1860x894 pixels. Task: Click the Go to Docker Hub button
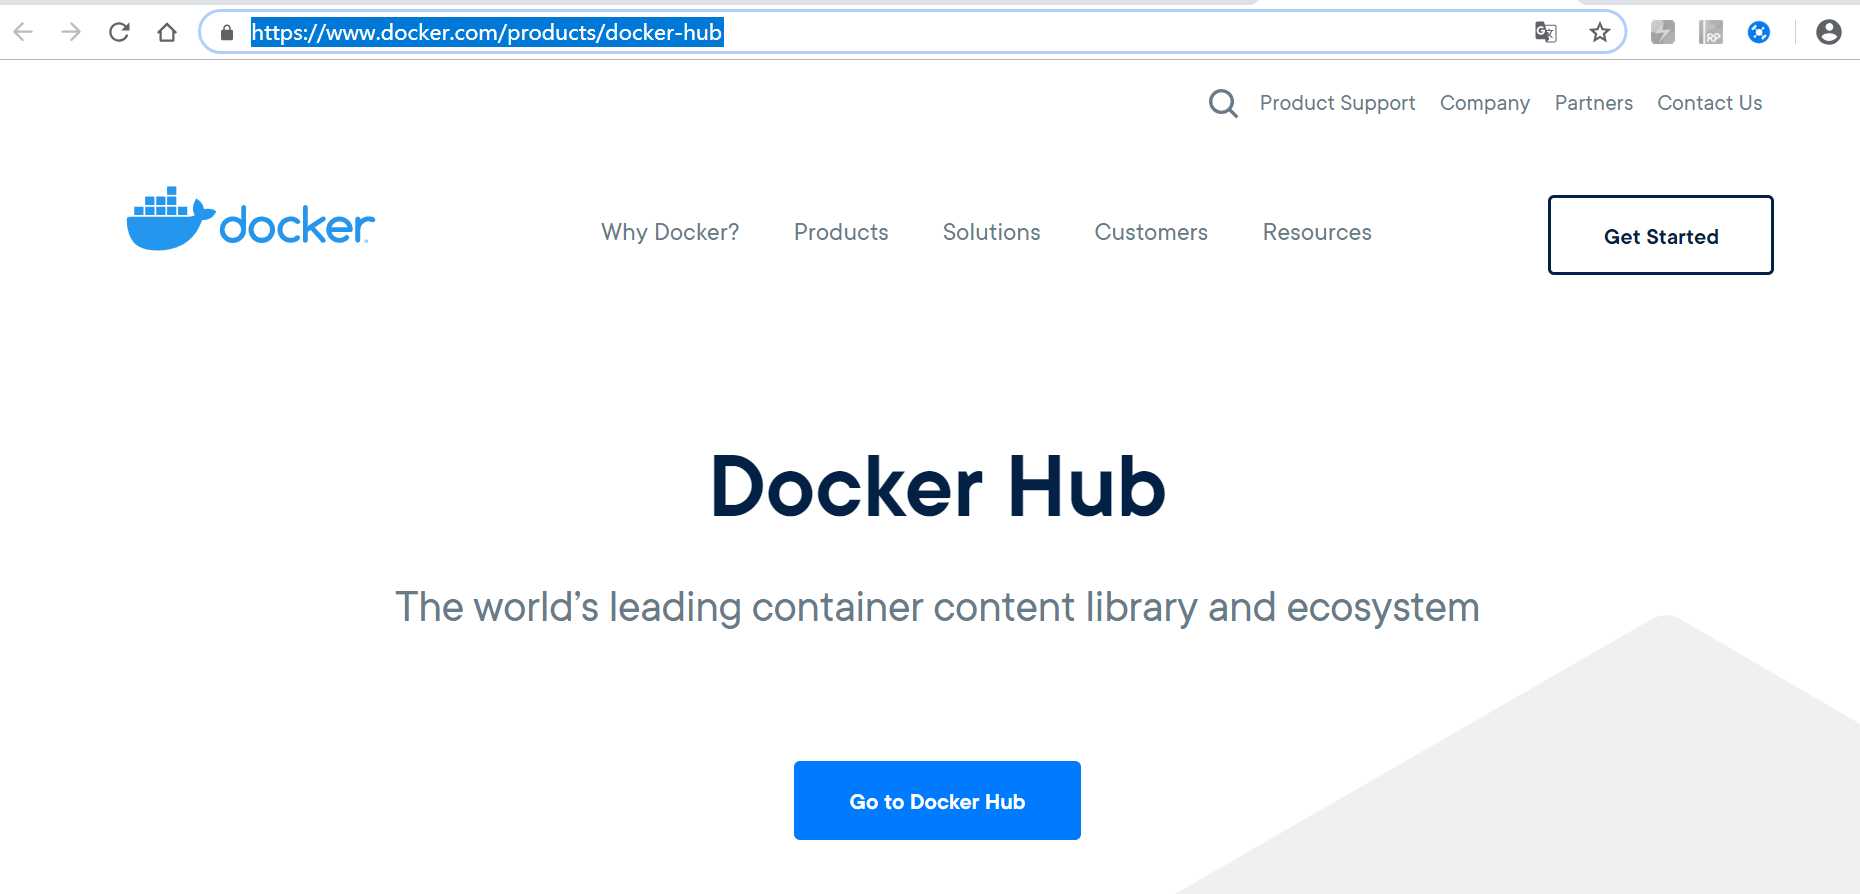pyautogui.click(x=937, y=801)
